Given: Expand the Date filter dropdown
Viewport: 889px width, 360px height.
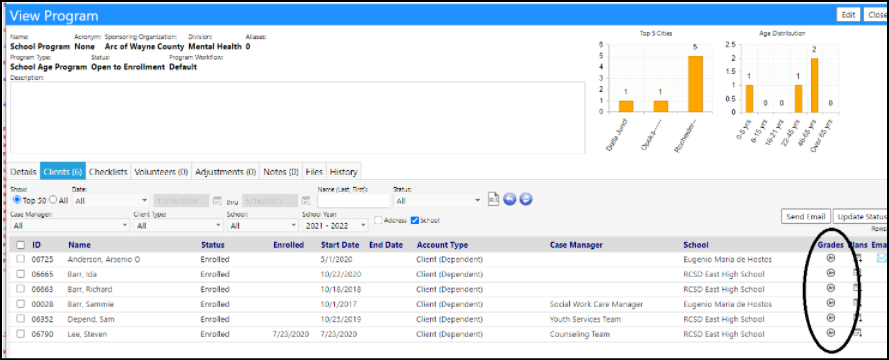Looking at the screenshot, I should [x=110, y=201].
